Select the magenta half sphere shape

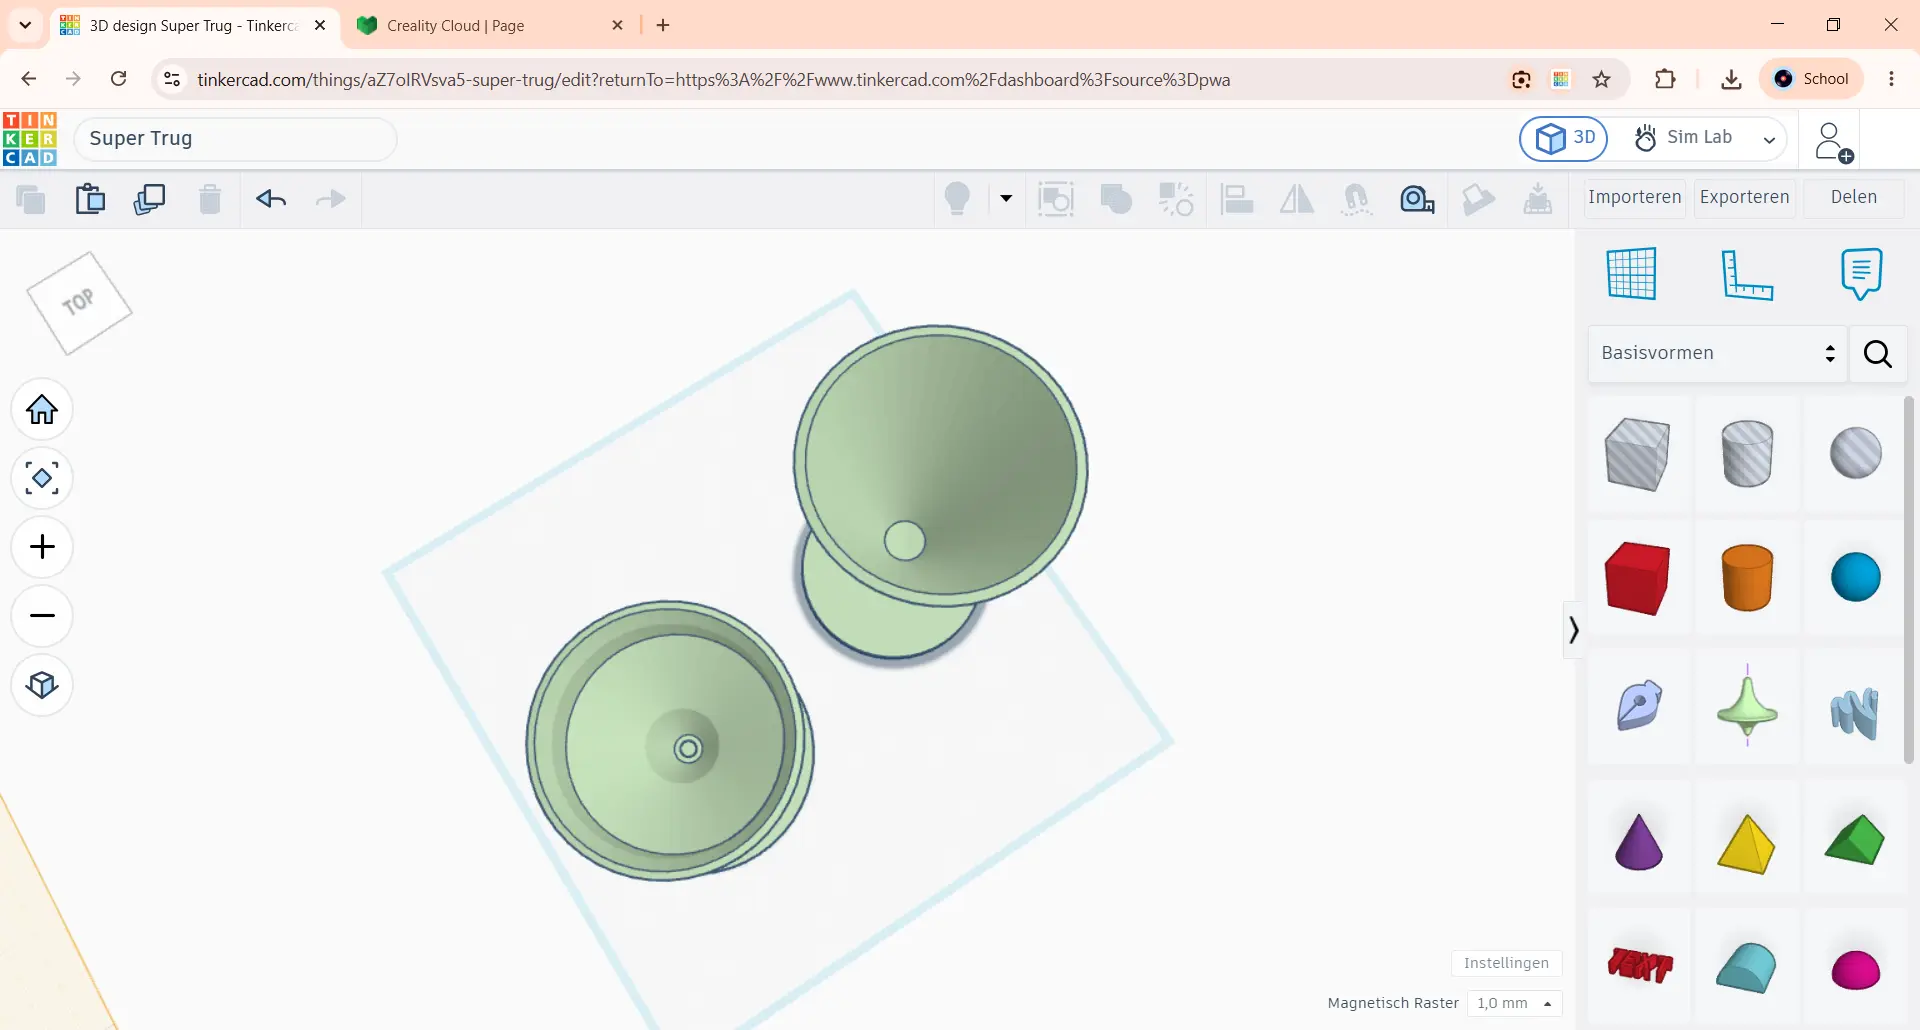[1855, 970]
